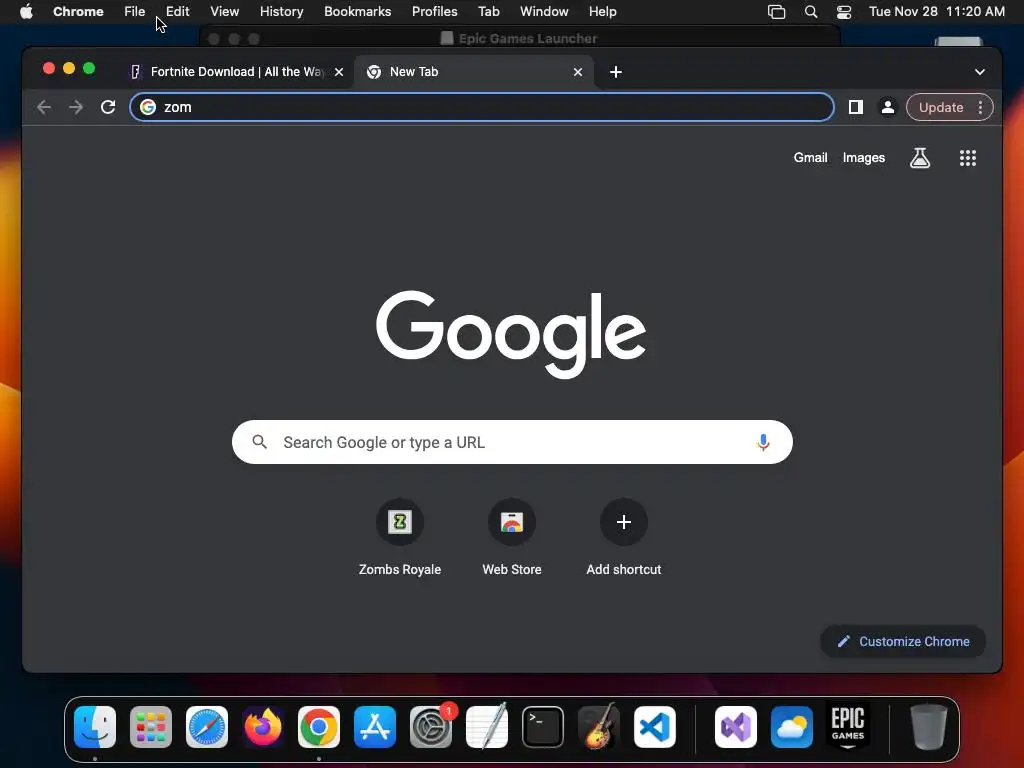Open a new tab with the plus button

tap(616, 72)
